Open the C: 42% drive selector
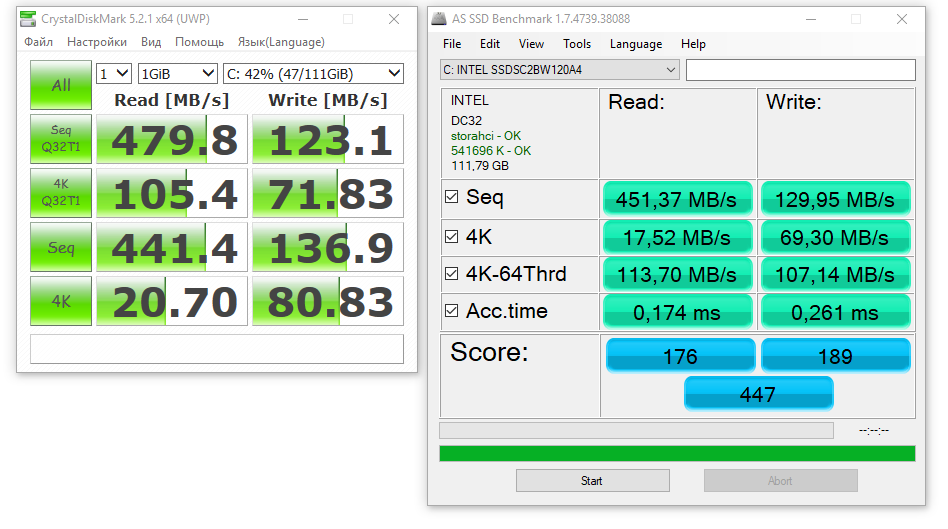The image size is (948, 529). coord(313,74)
